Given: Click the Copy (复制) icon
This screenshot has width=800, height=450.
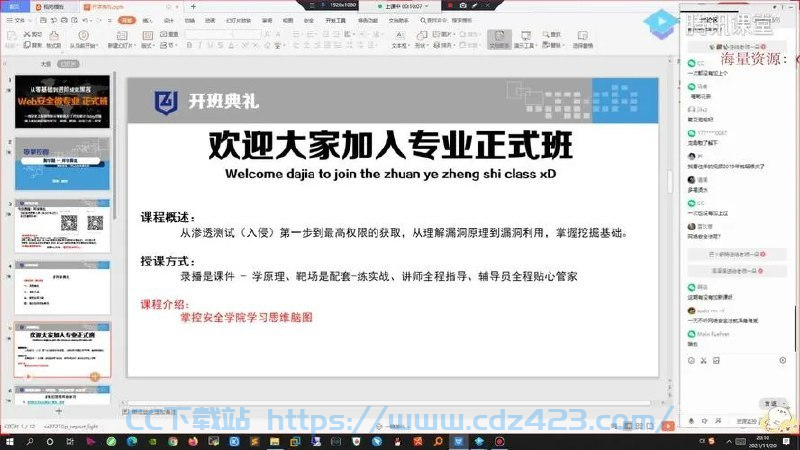Looking at the screenshot, I should [27, 45].
